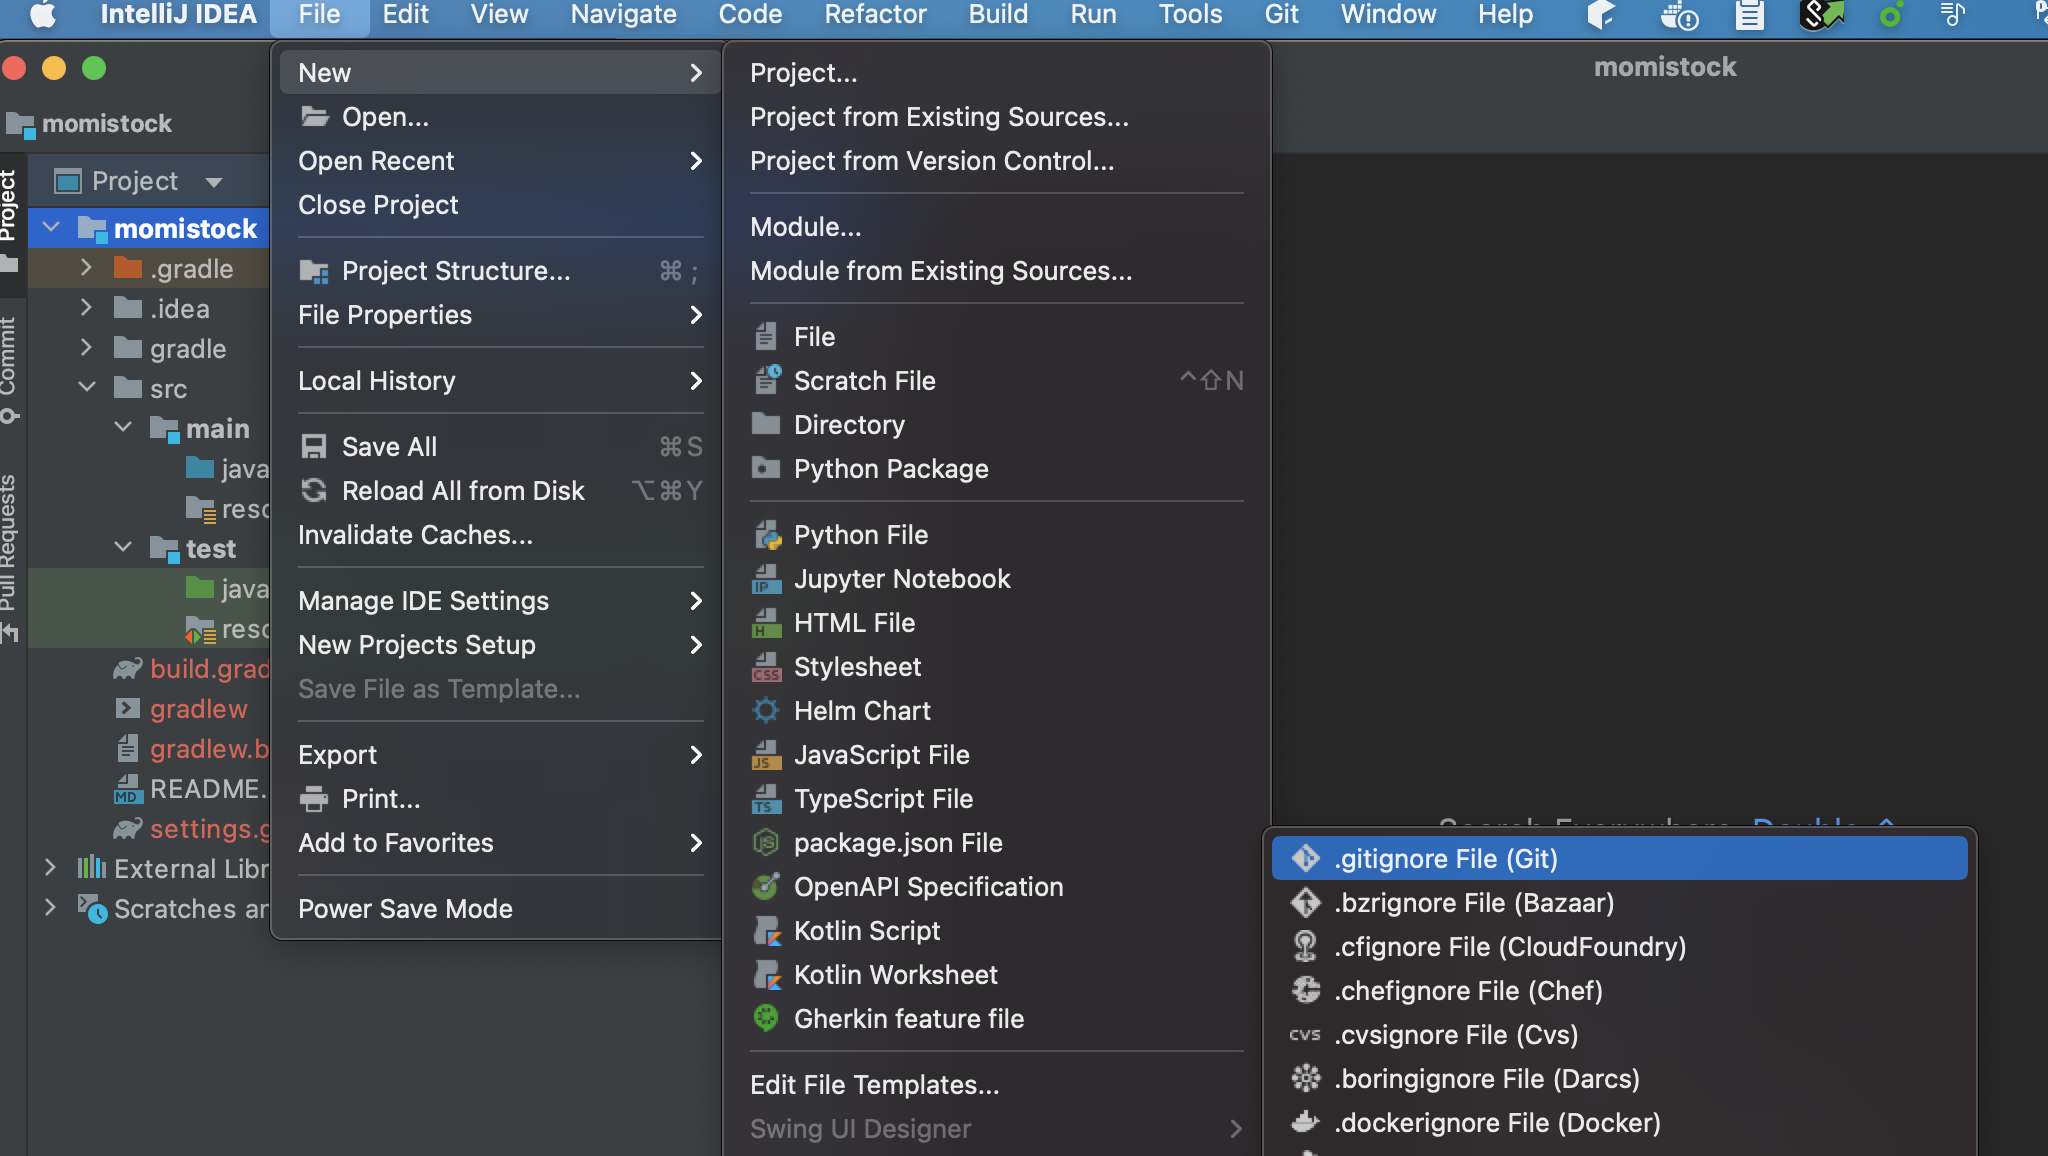Click the Python File icon
This screenshot has width=2048, height=1156.
click(x=766, y=535)
